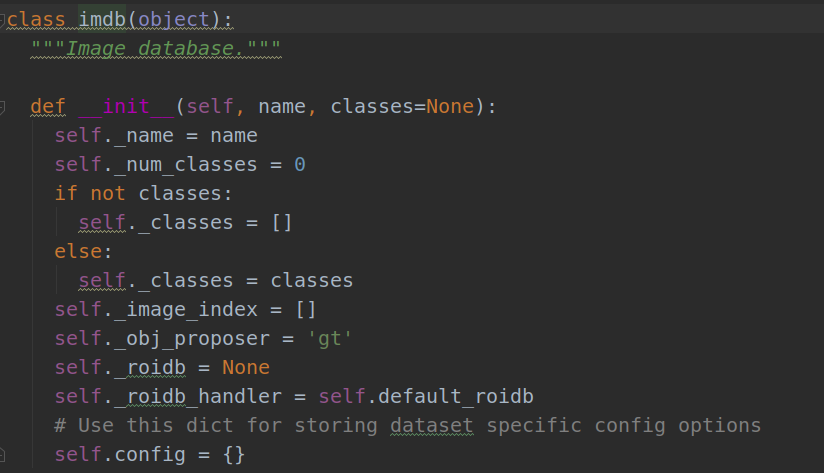
Task: Click the imdb class name
Action: 103,19
